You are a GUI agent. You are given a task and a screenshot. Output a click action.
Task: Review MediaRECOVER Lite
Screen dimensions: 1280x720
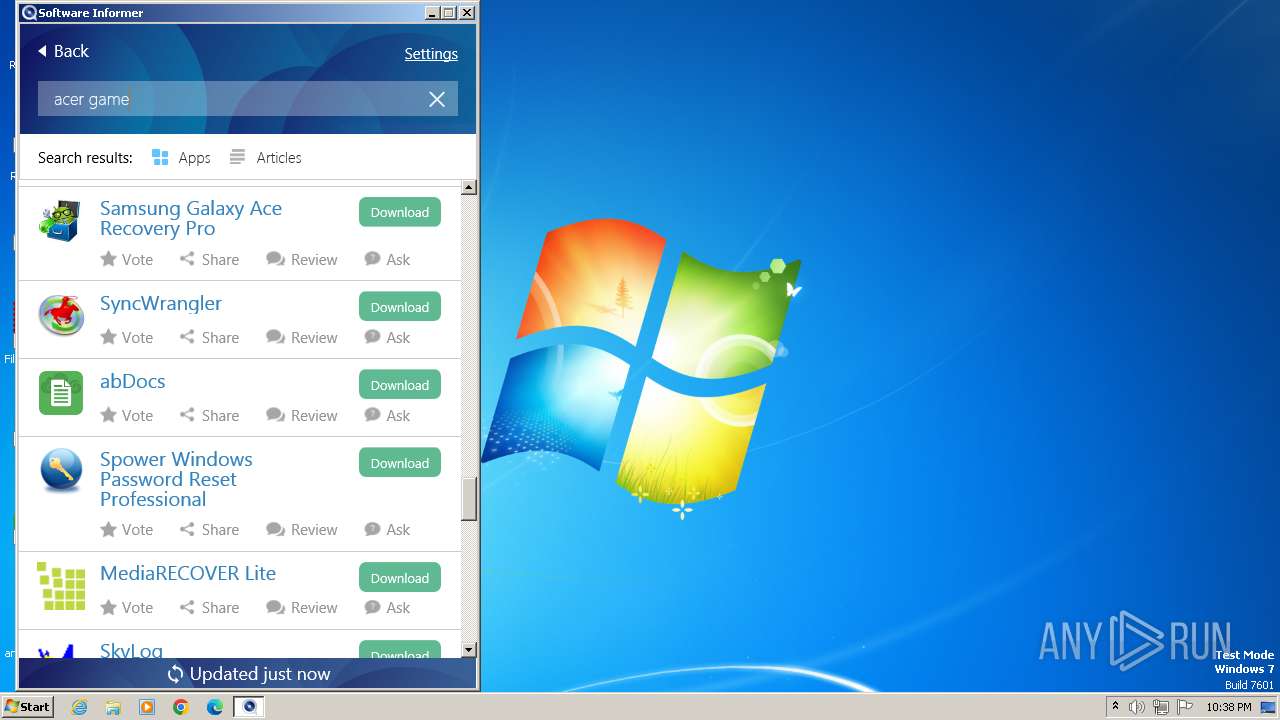coord(302,607)
